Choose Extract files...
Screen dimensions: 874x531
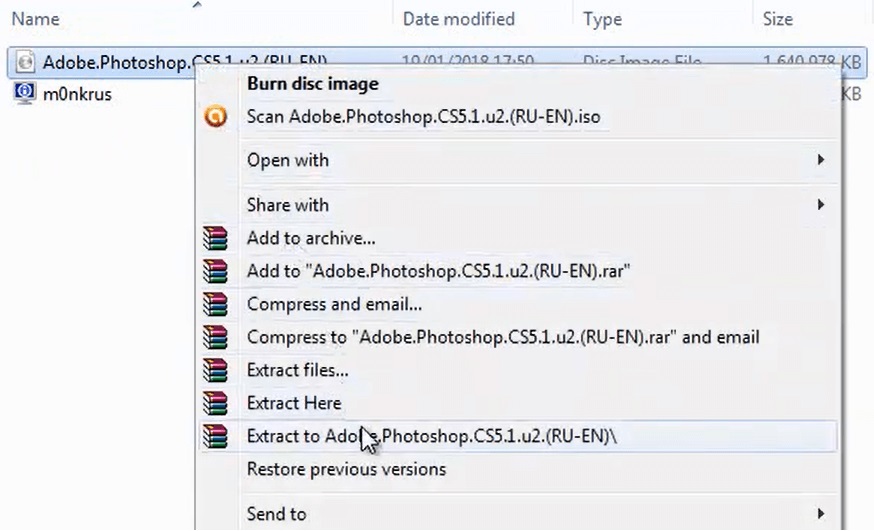pos(298,370)
